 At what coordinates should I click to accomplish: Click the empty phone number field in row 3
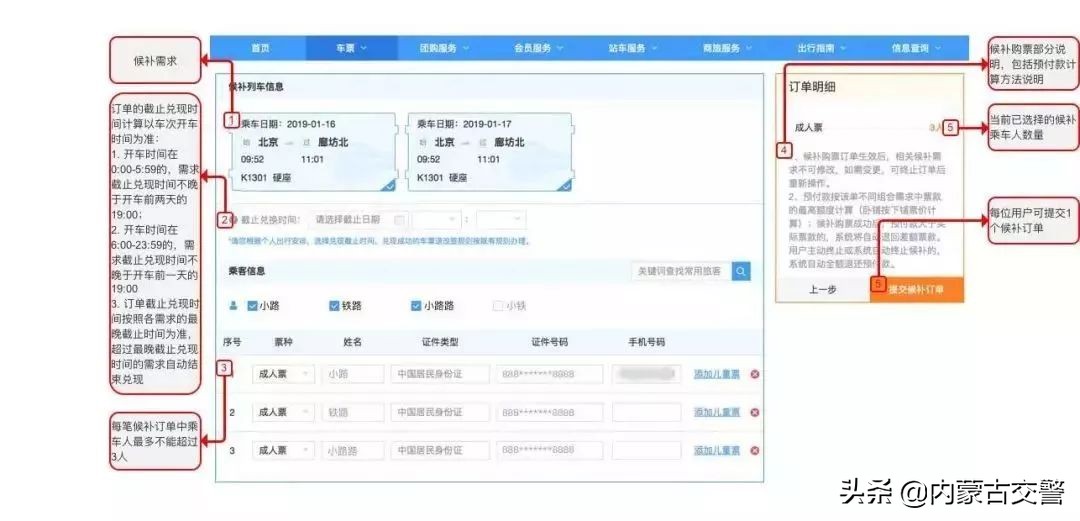[646, 450]
